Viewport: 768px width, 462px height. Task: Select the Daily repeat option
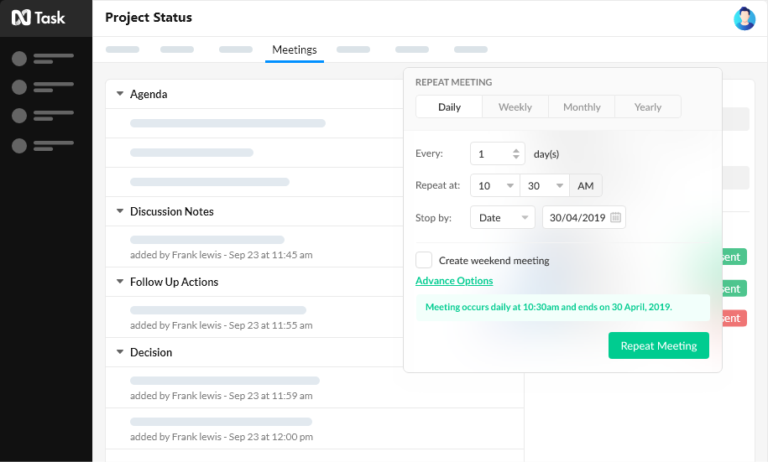449,107
